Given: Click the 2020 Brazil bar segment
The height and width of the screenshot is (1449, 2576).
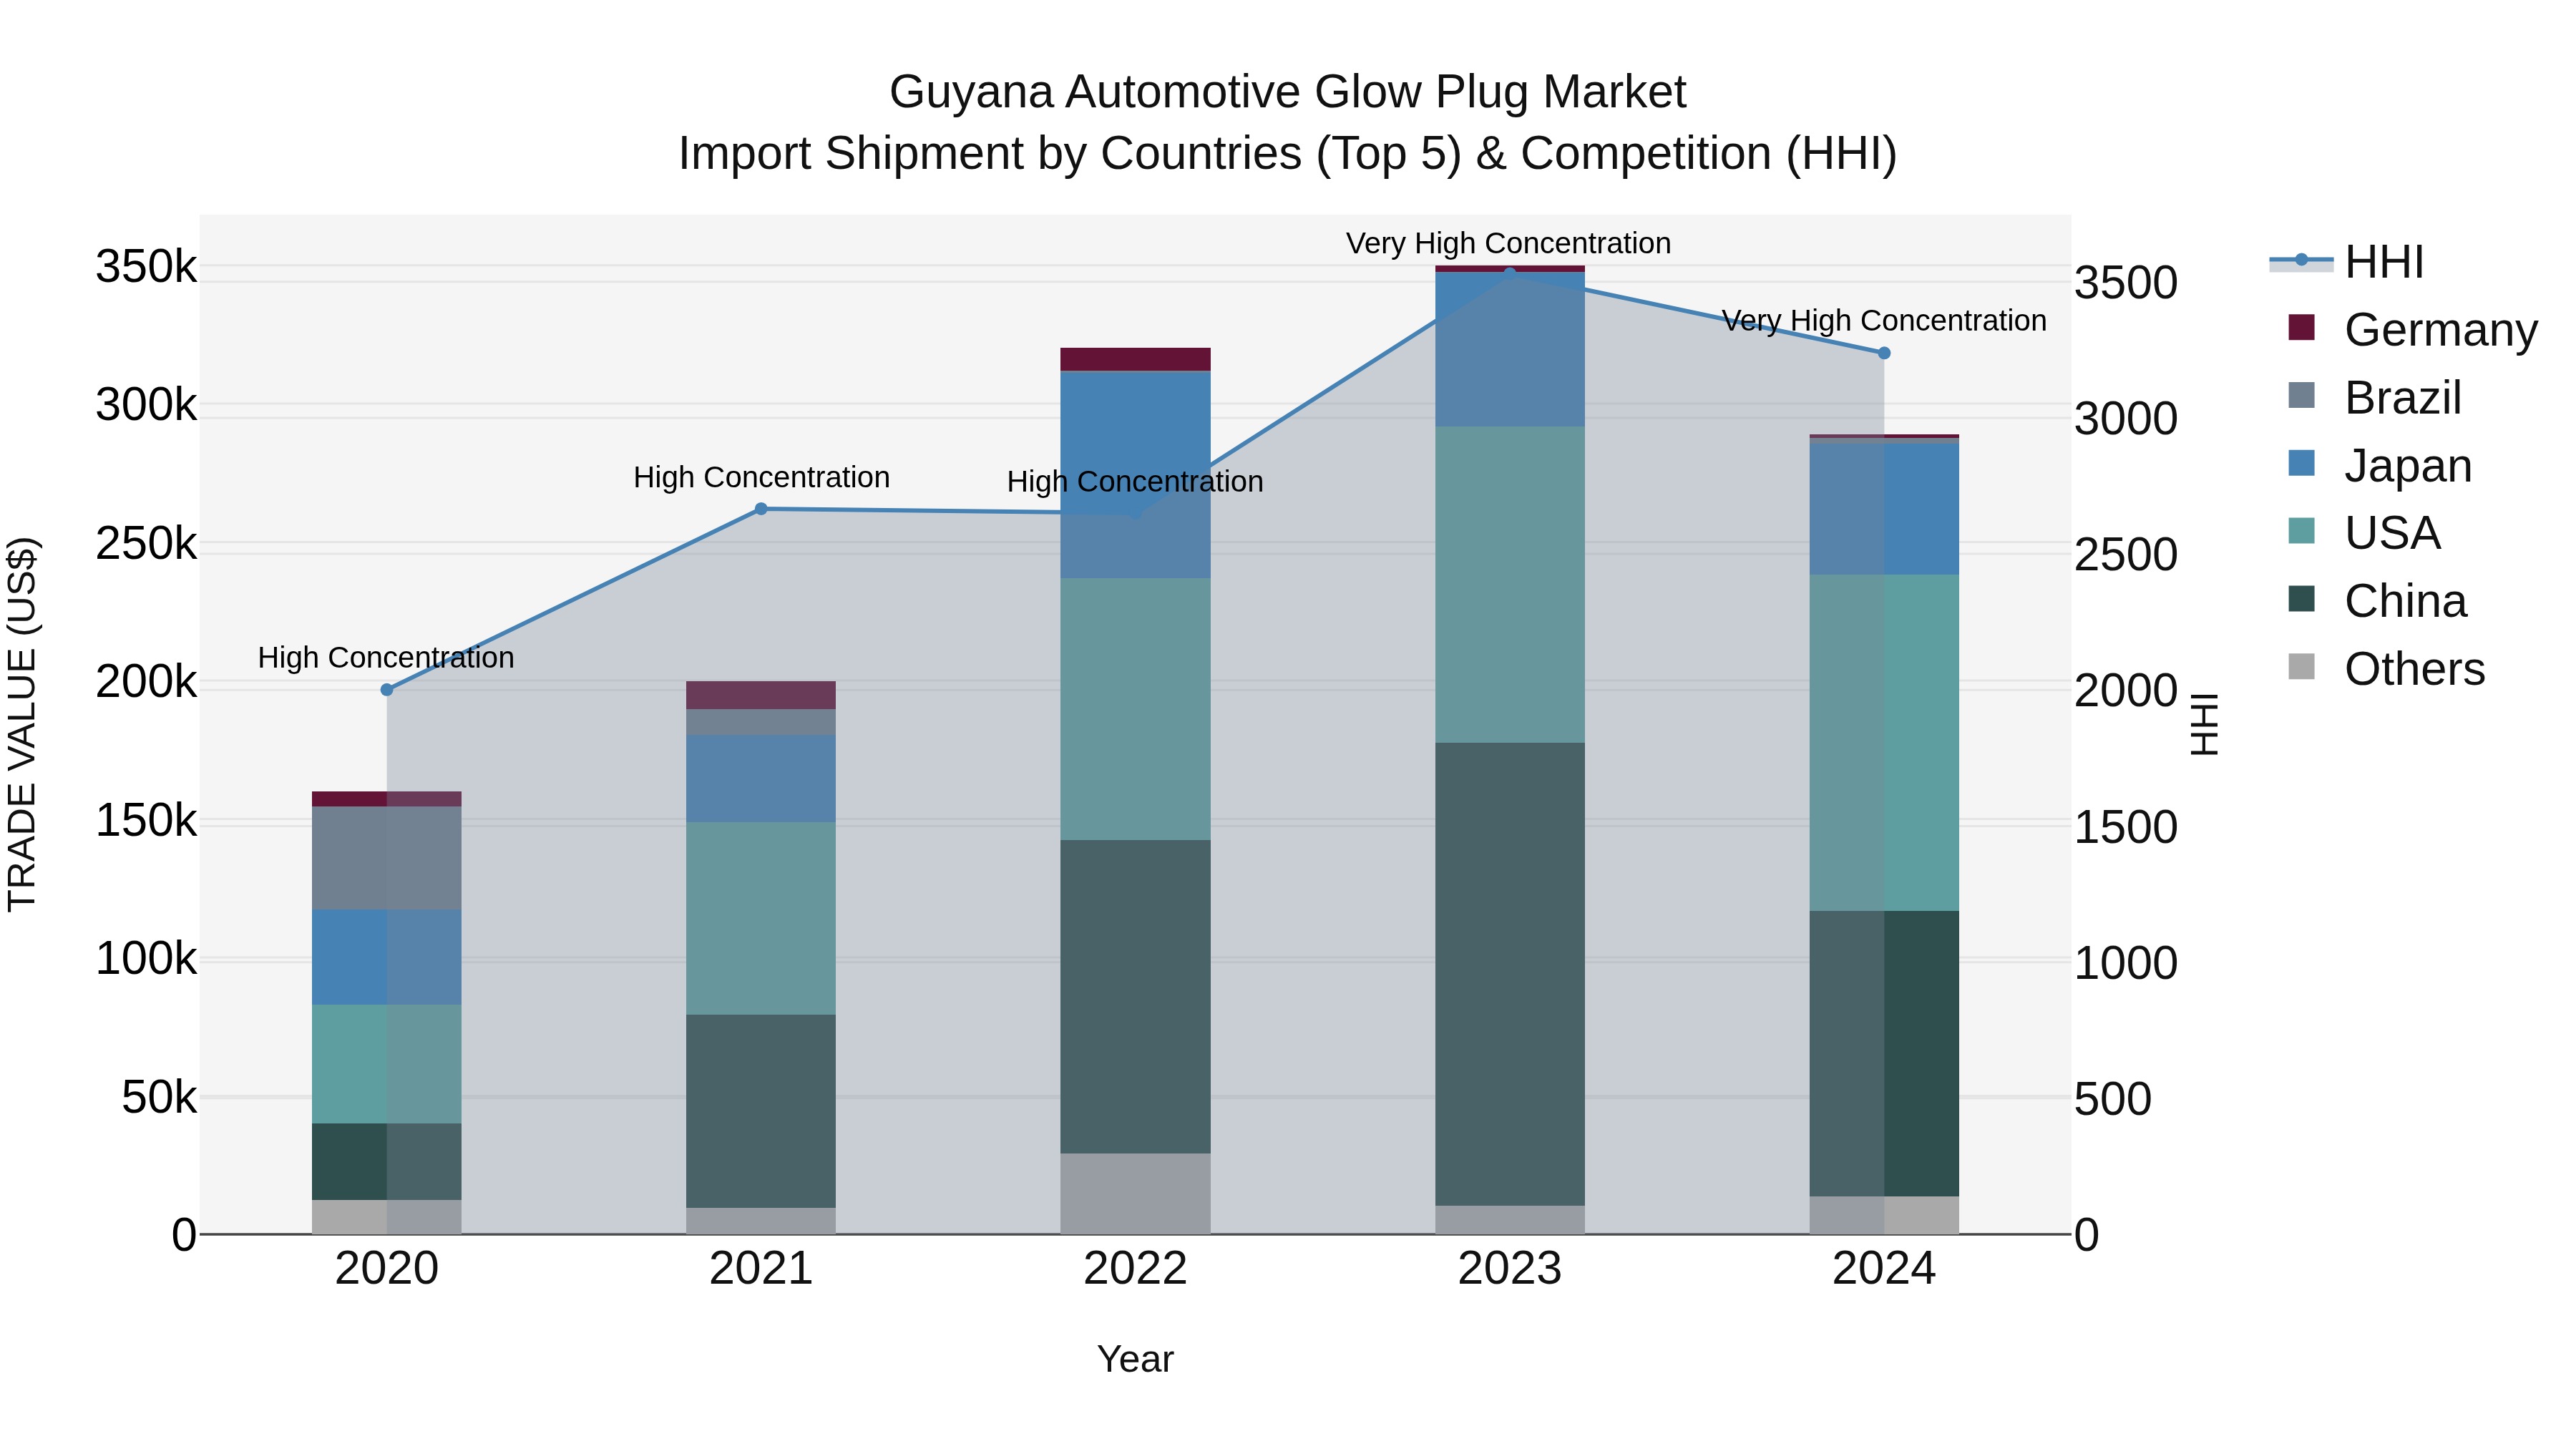Looking at the screenshot, I should [x=387, y=858].
